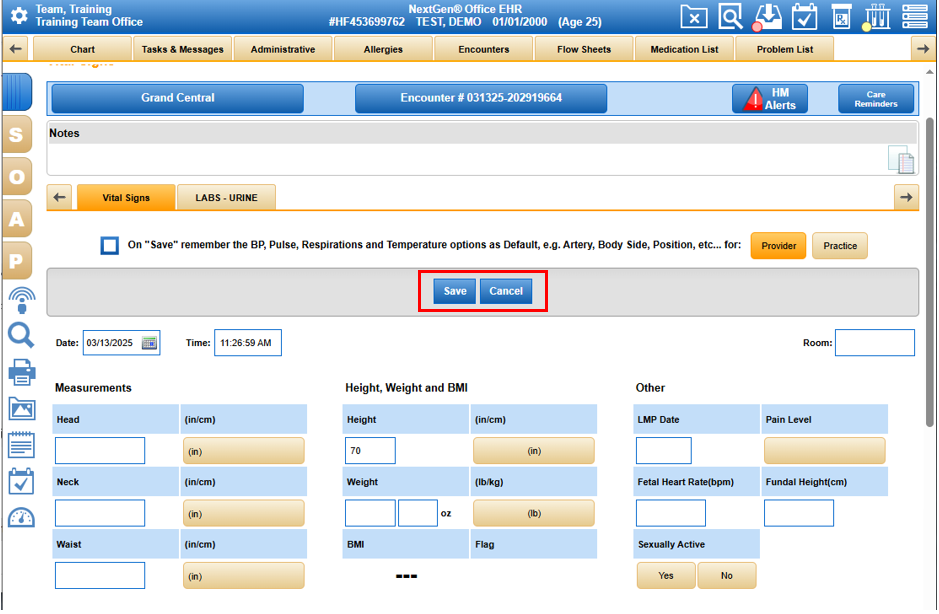Screen dimensions: 939x614
Task: Switch to the LABS - URINE tab
Action: (x=226, y=198)
